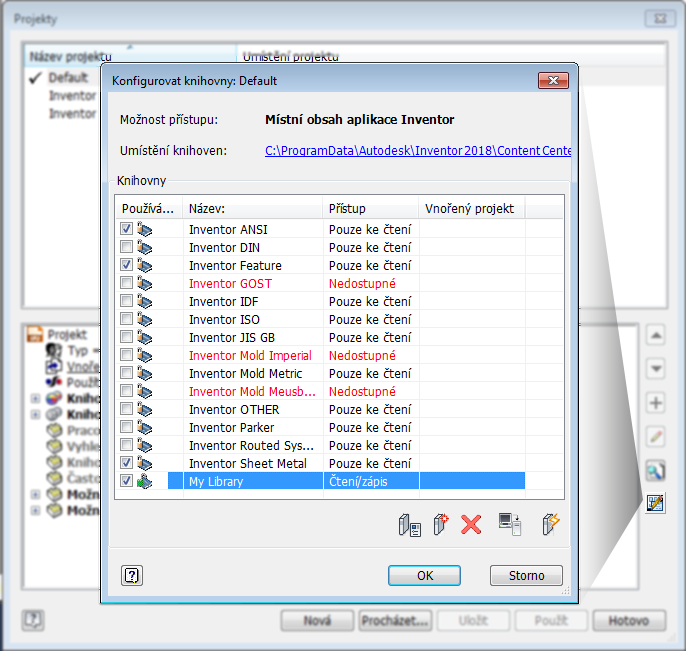Uncheck the Inventor Sheet Metal checkbox
Screen dimensions: 686x651
coord(126,462)
